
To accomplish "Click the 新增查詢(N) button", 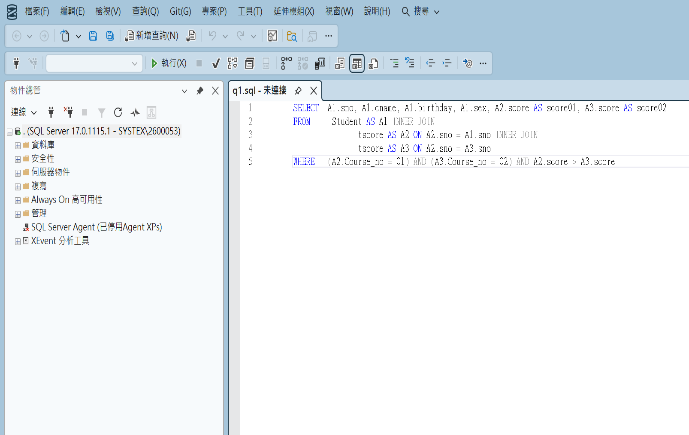I will click(152, 36).
